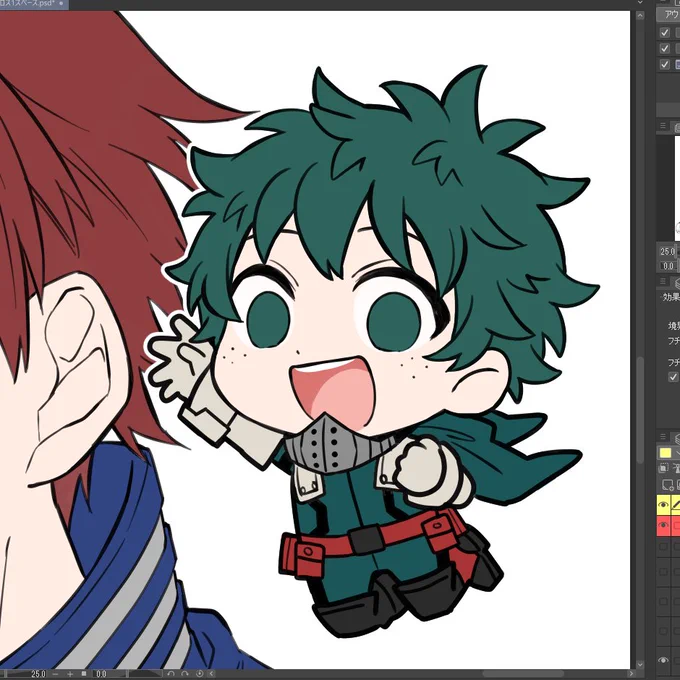Click the vertical scrollbar down arrow

point(640,664)
